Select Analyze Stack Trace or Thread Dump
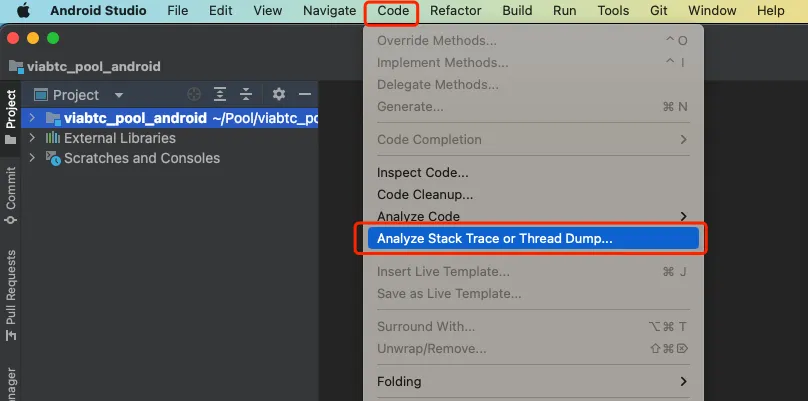This screenshot has height=401, width=808. click(x=533, y=239)
